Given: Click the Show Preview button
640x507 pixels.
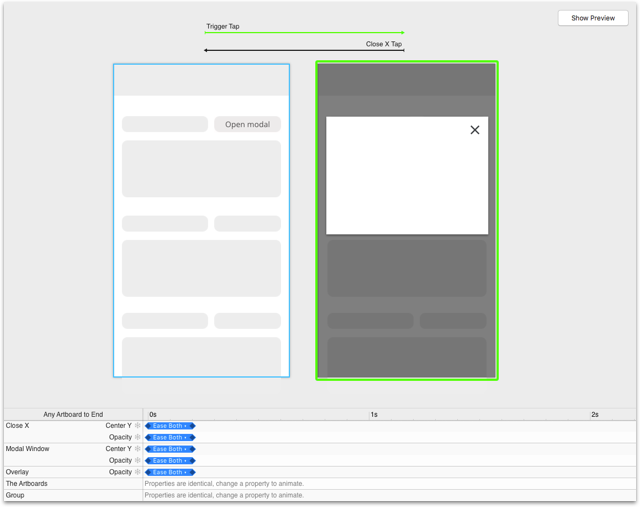Looking at the screenshot, I should (x=593, y=18).
